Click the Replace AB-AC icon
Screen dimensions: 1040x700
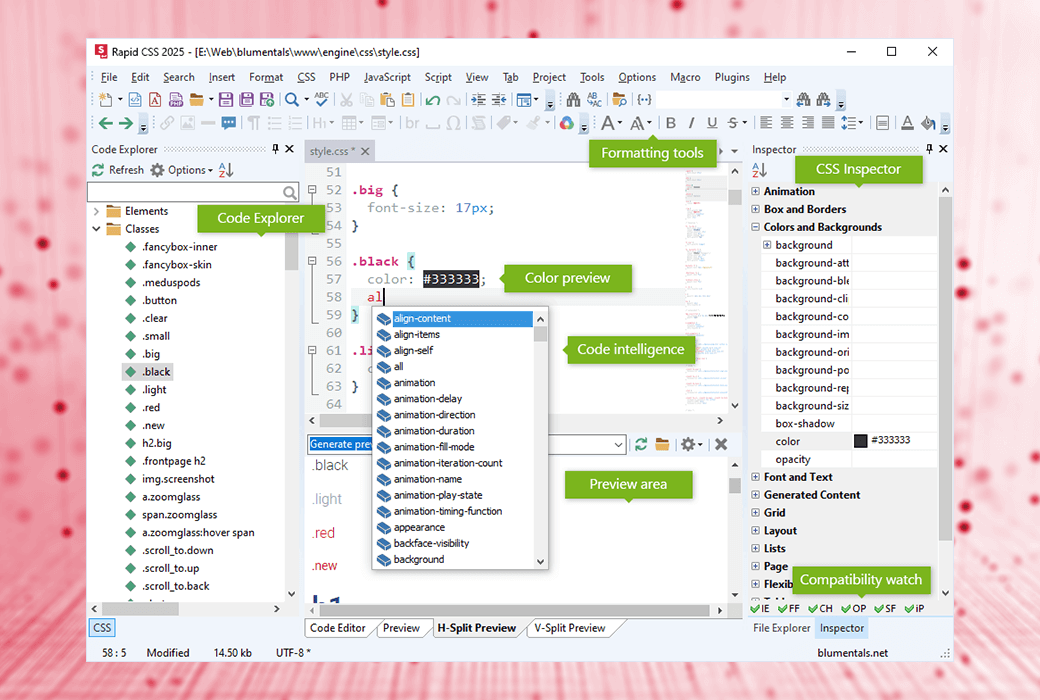594,100
